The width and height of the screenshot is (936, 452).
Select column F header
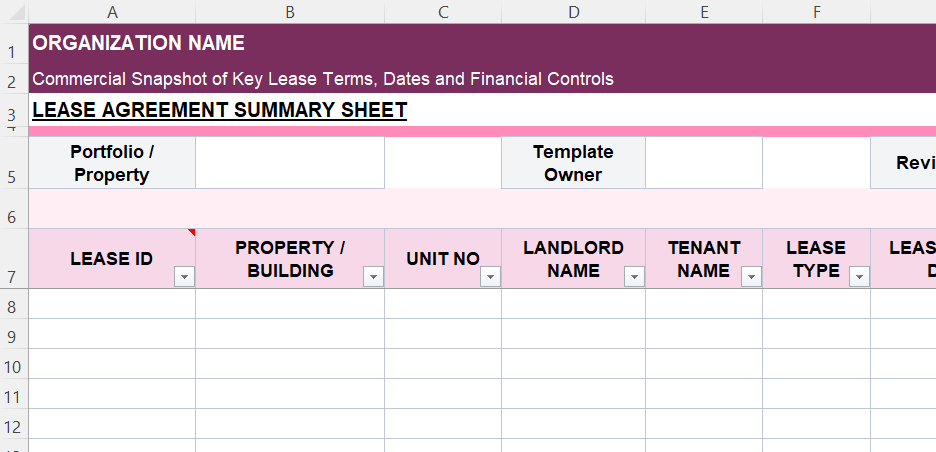click(x=816, y=12)
